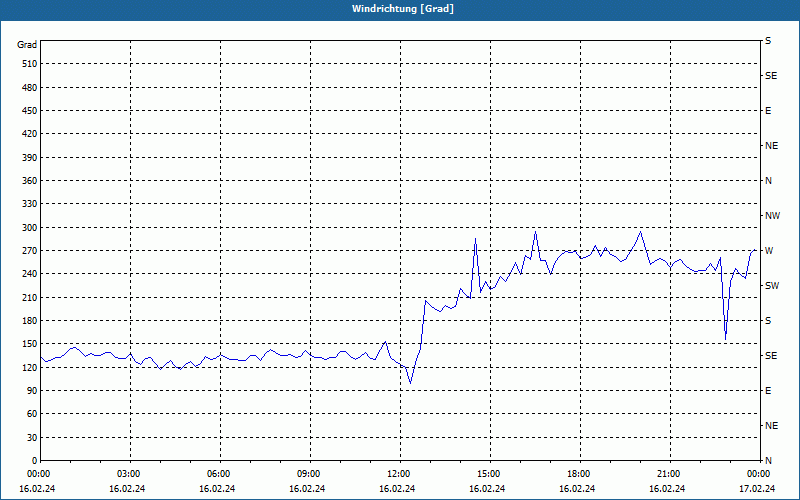The image size is (800, 500).
Task: Select the 390 y-axis value
Action: point(30,157)
